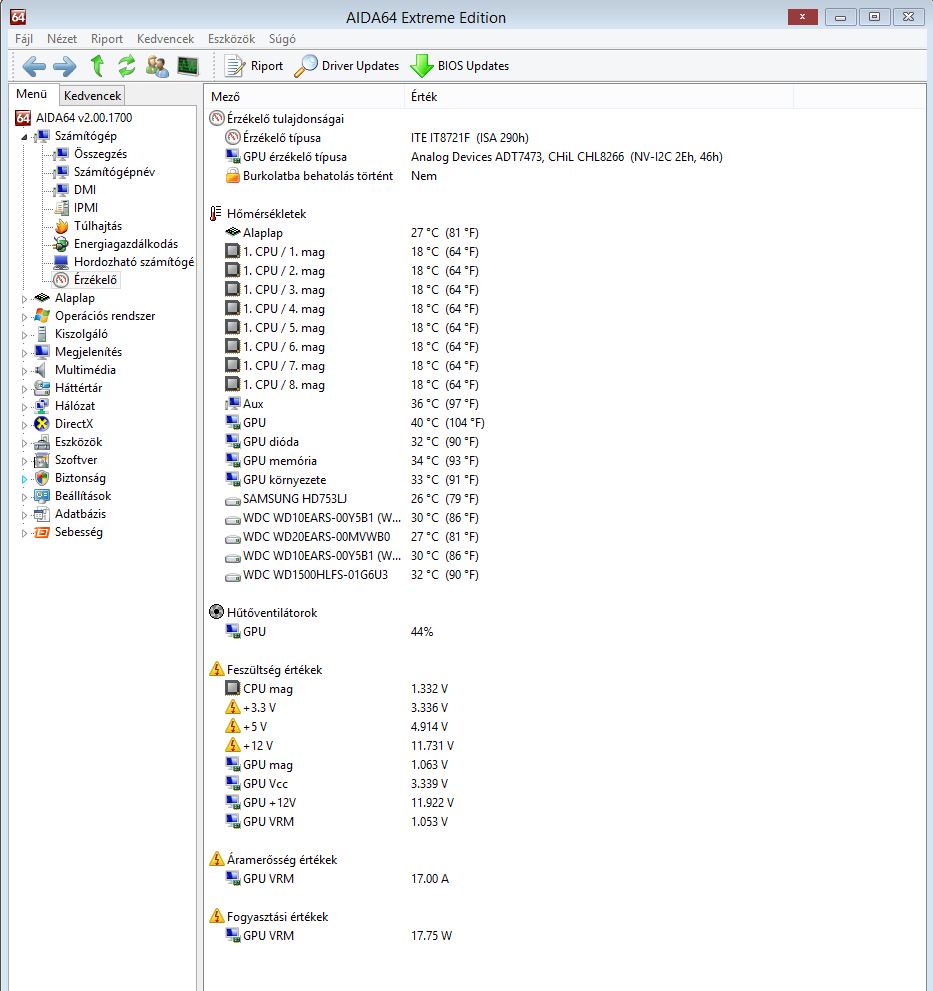The width and height of the screenshot is (933, 991).
Task: Expand the Operációs rendszer node
Action: coord(25,317)
